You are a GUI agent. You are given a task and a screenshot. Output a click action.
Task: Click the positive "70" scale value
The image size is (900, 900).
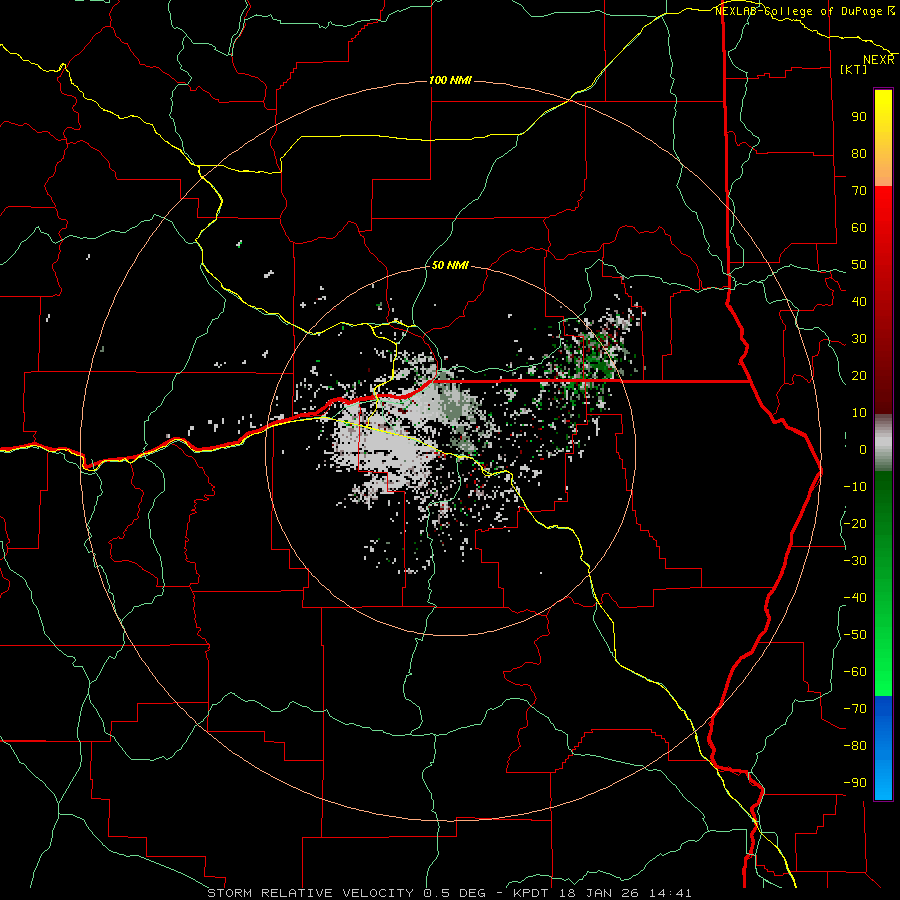click(859, 191)
